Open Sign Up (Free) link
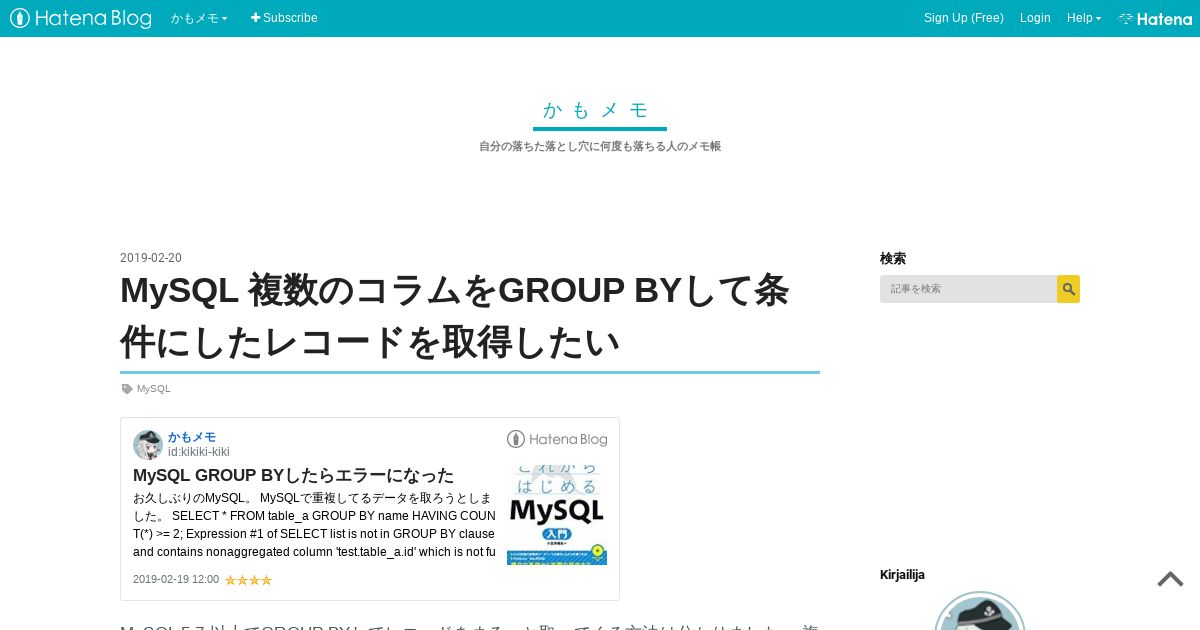 point(964,18)
